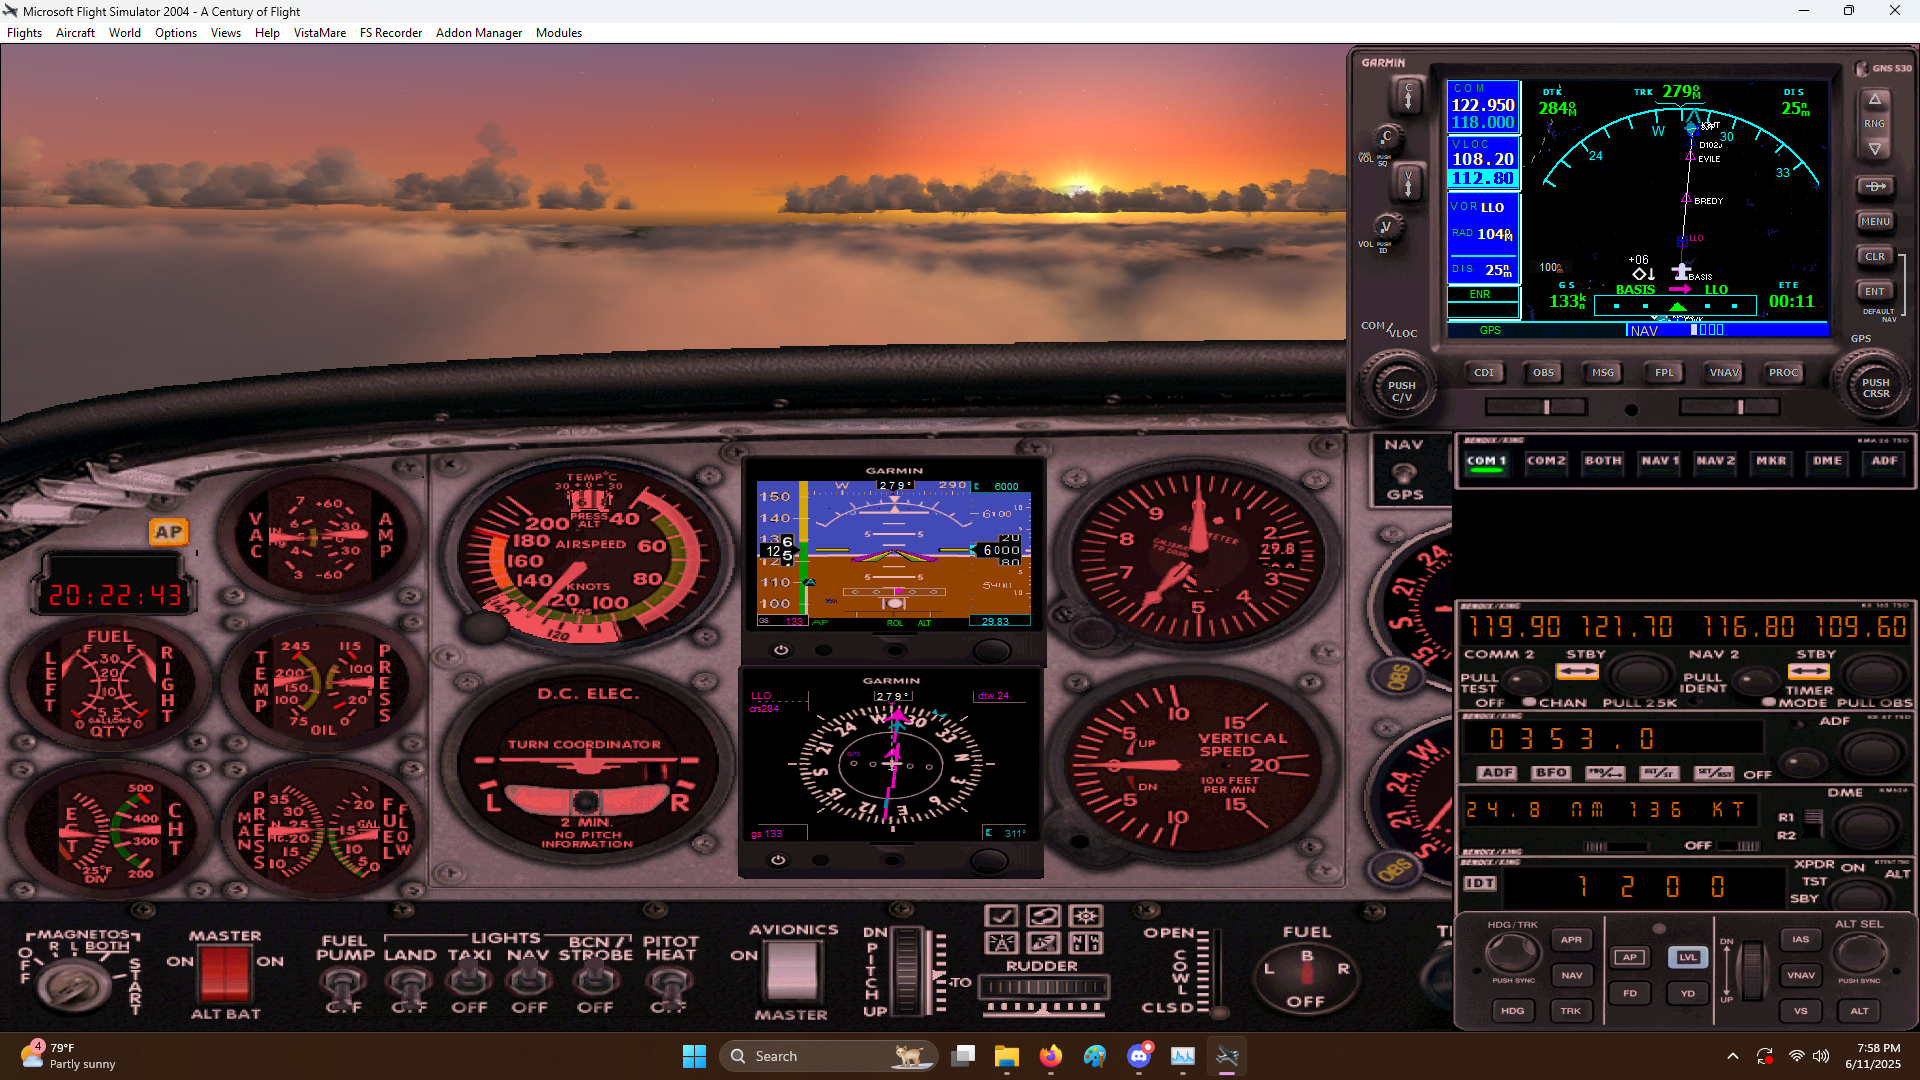This screenshot has width=1920, height=1080.
Task: Click the COMM 2 standby swap arrow button
Action: pos(1577,671)
